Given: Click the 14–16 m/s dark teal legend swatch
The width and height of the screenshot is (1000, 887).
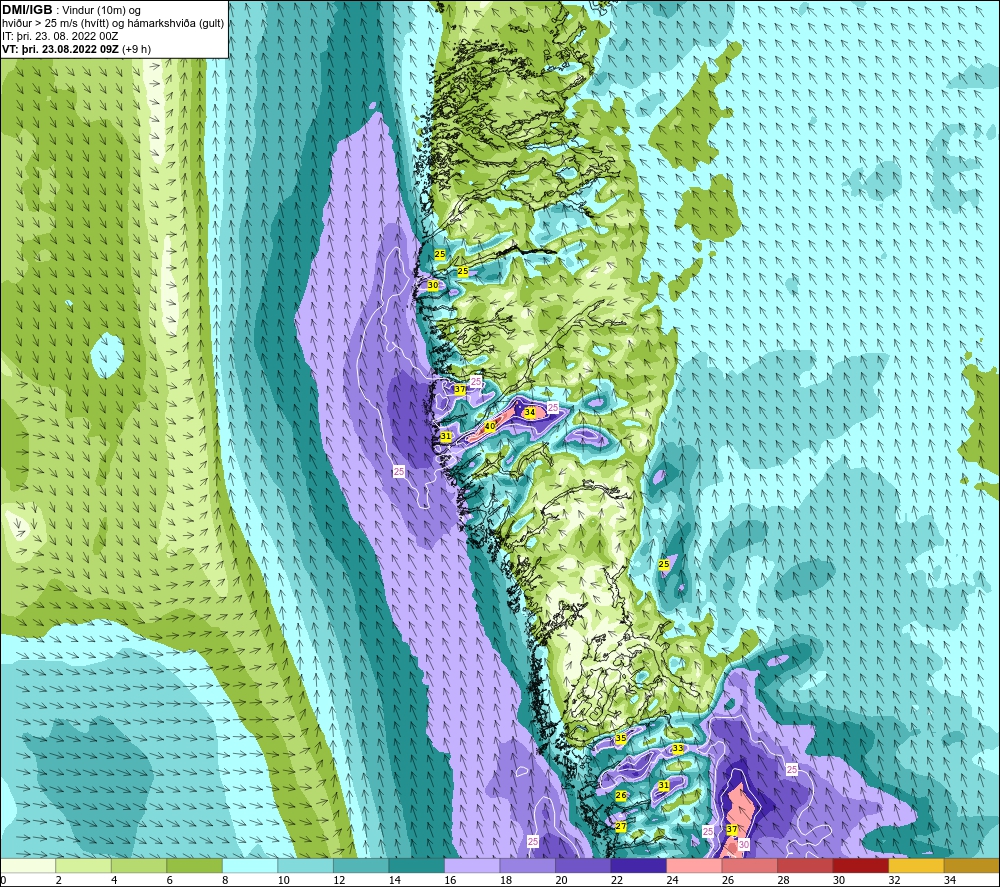Looking at the screenshot, I should (416, 866).
